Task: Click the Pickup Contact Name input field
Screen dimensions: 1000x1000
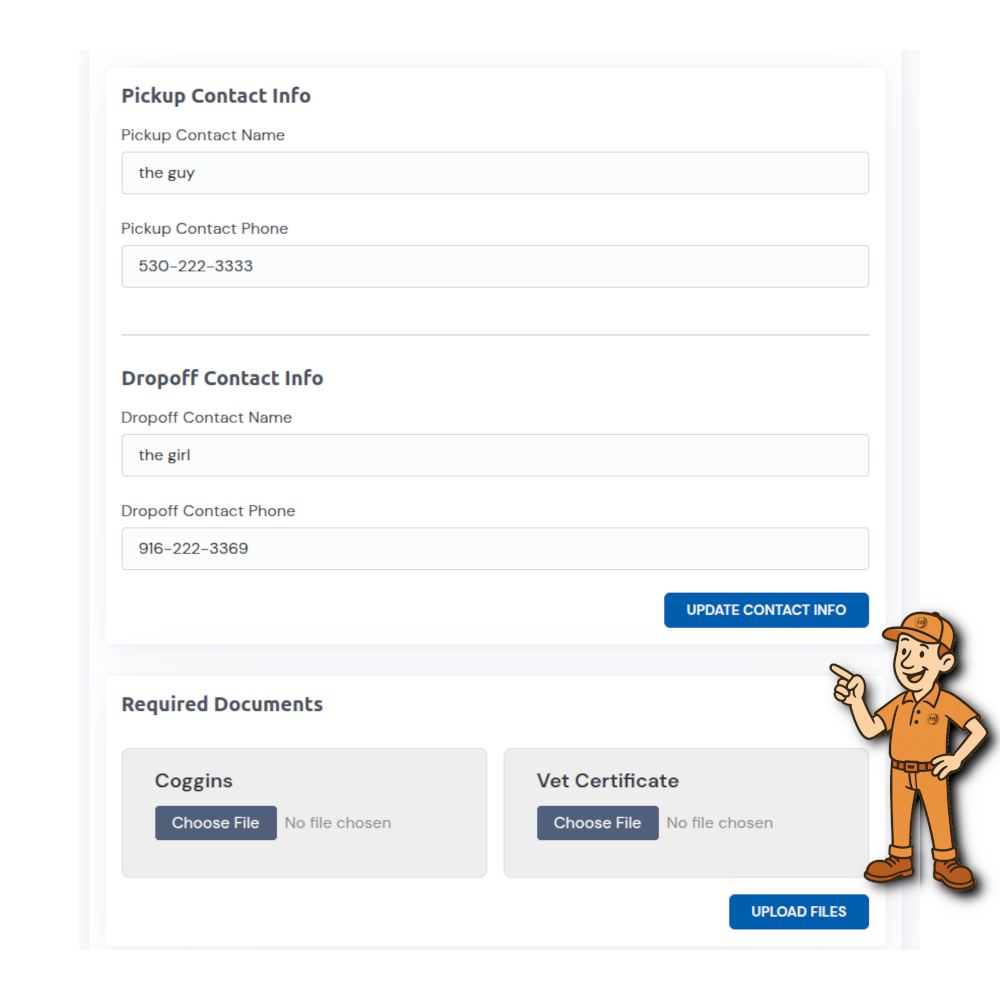Action: coord(495,173)
